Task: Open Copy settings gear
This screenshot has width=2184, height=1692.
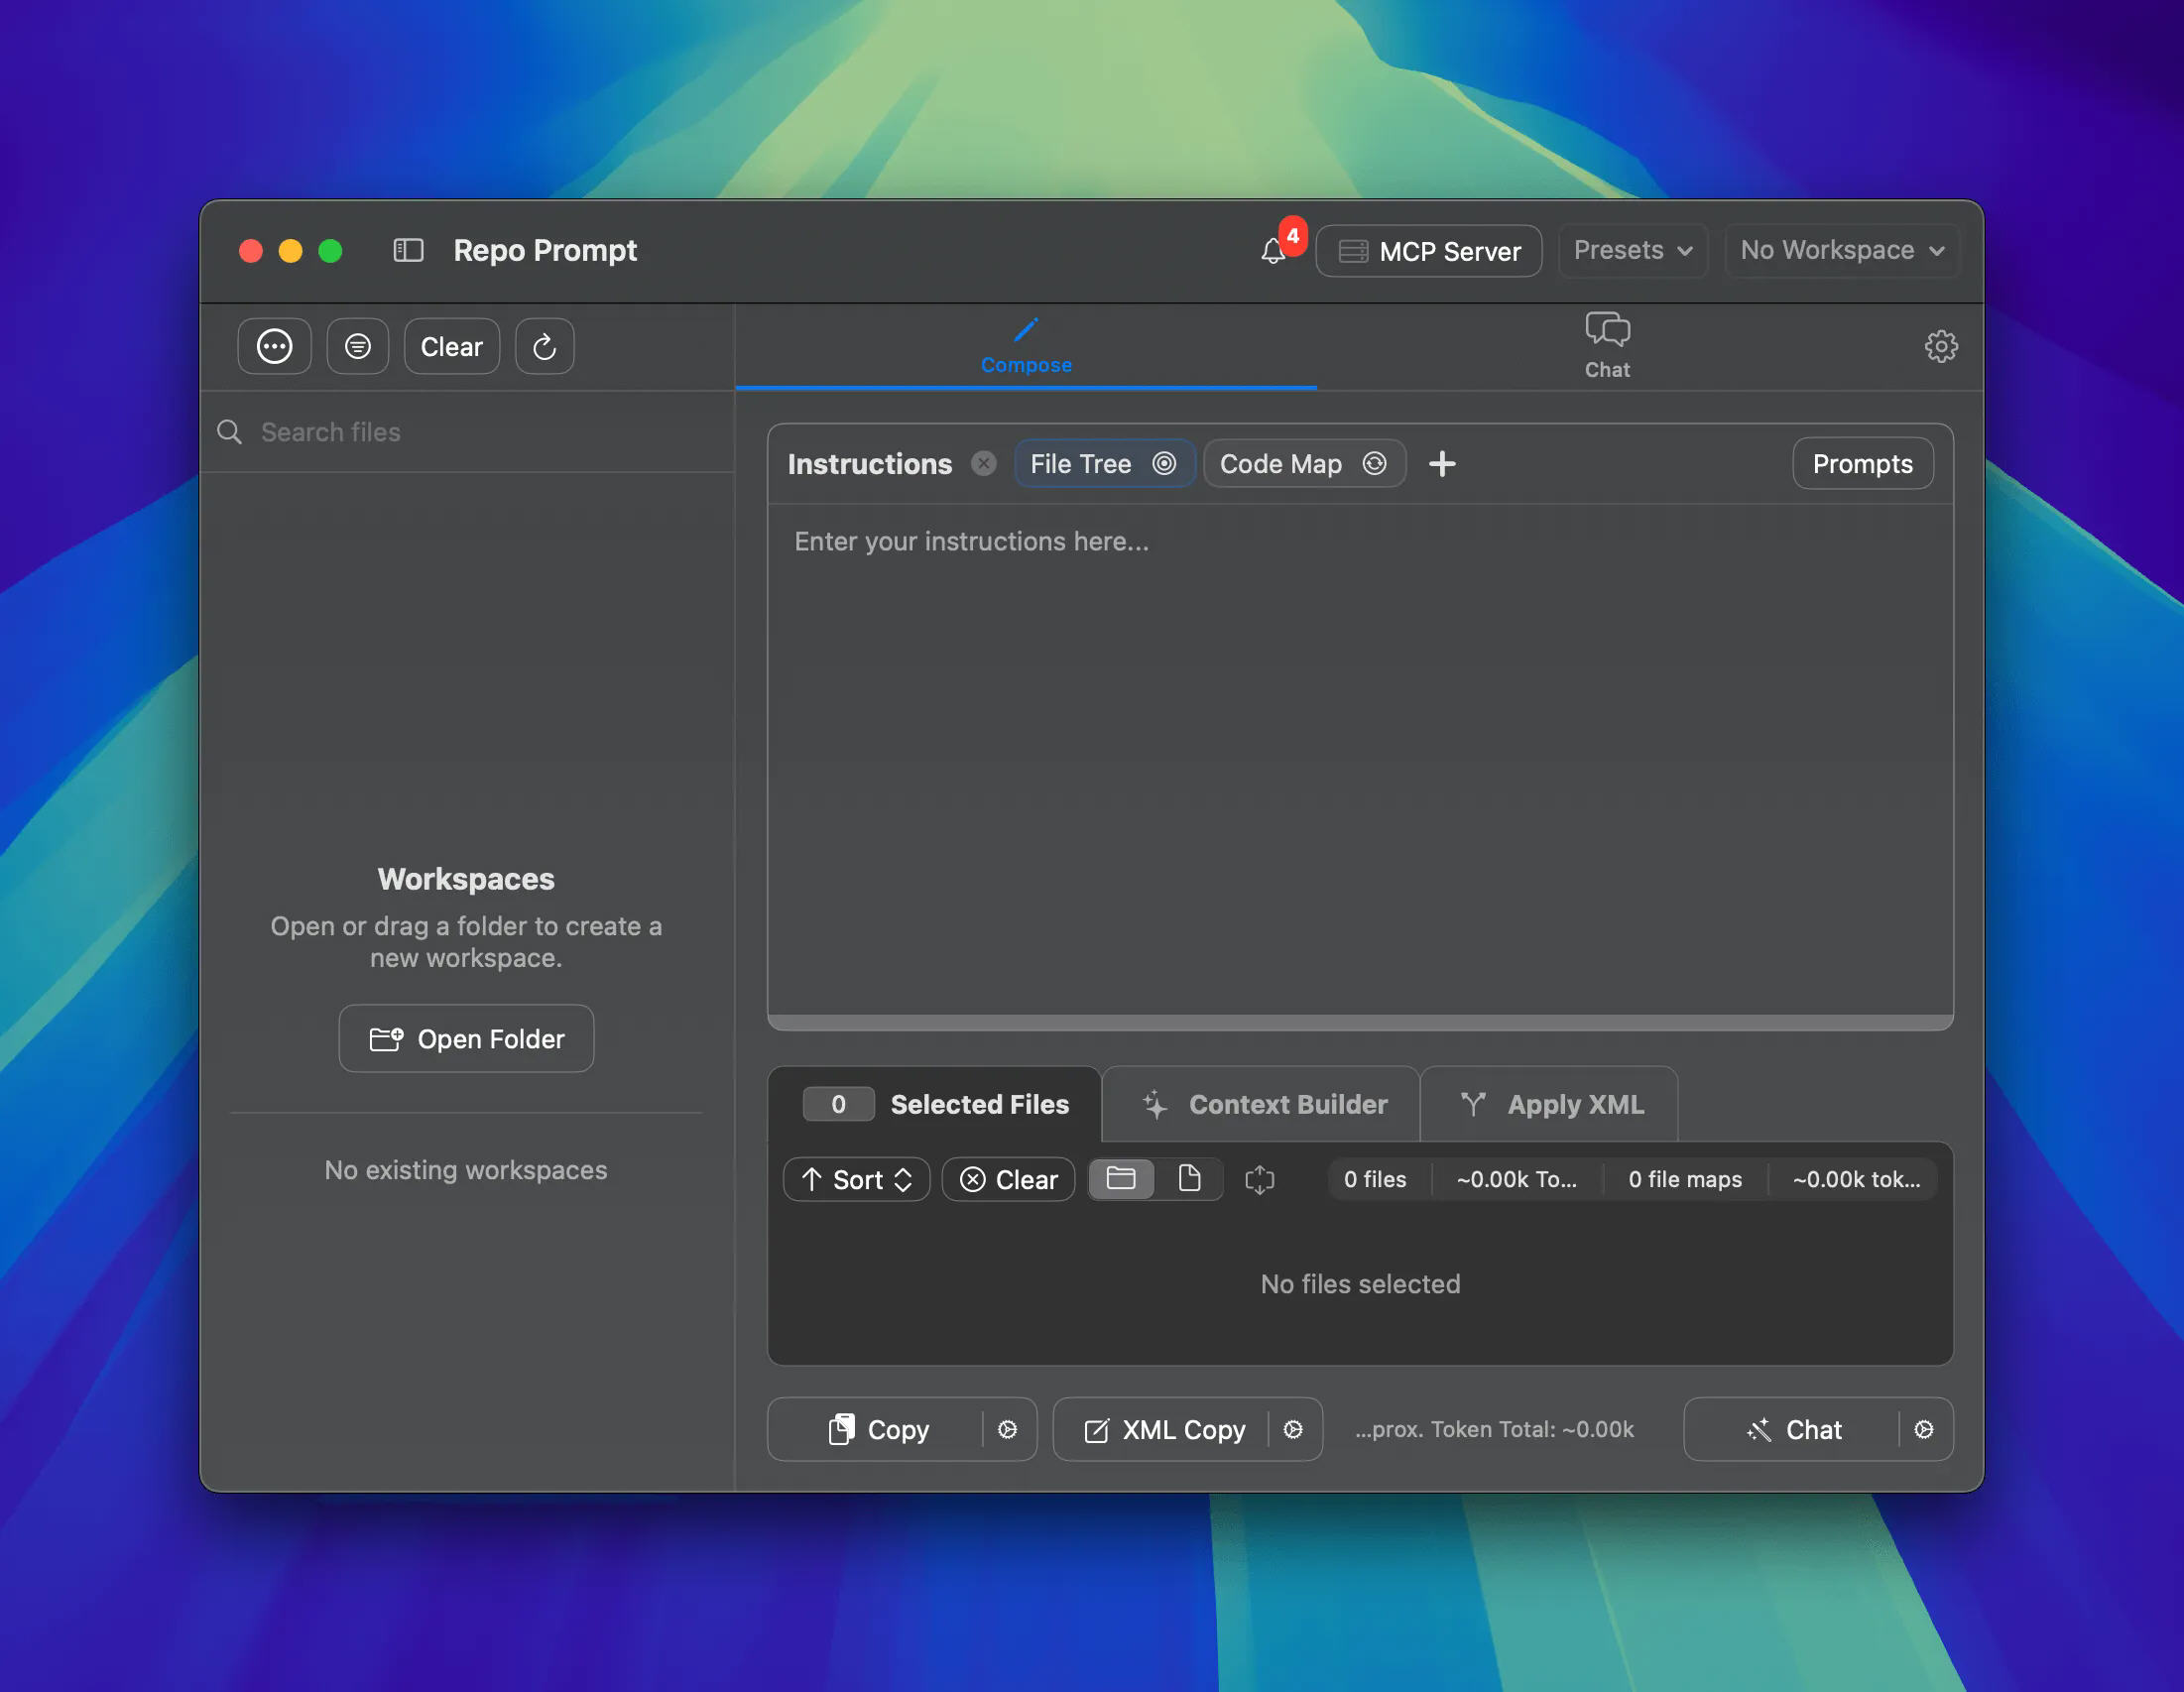Action: tap(1008, 1430)
